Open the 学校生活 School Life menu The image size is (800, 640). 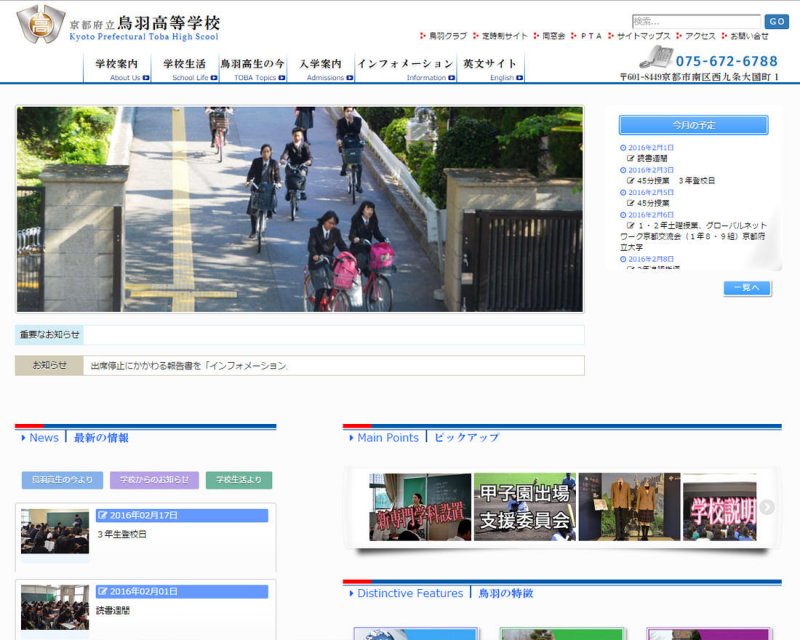pyautogui.click(x=184, y=68)
